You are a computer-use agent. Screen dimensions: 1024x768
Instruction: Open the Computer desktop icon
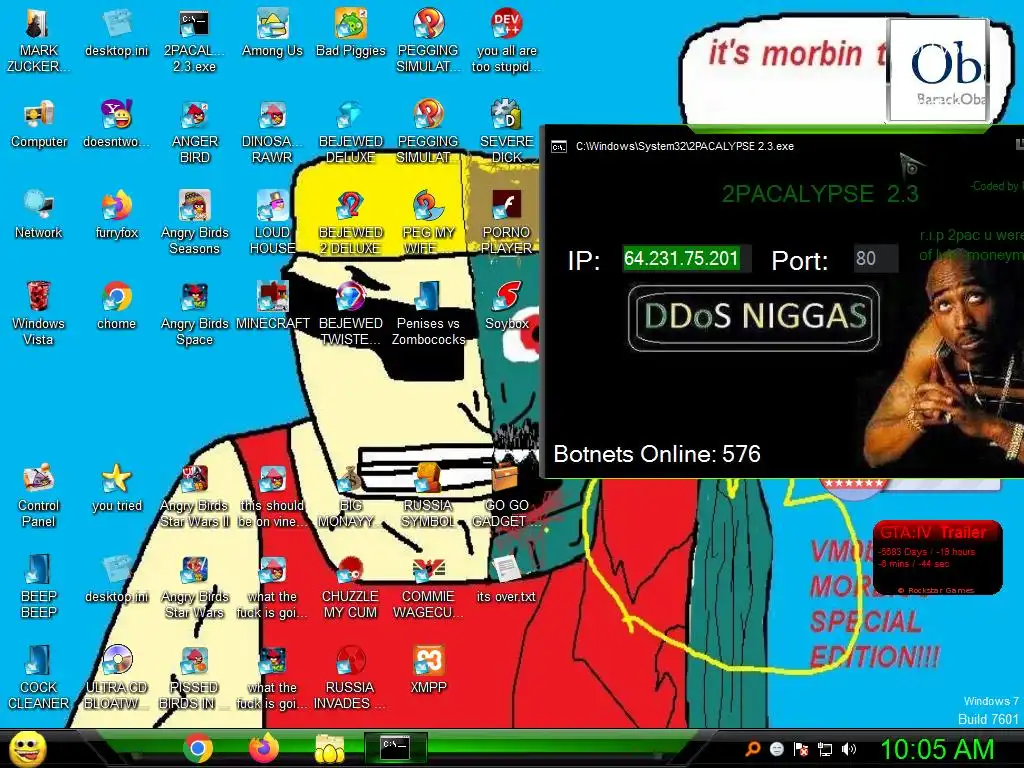coord(39,124)
